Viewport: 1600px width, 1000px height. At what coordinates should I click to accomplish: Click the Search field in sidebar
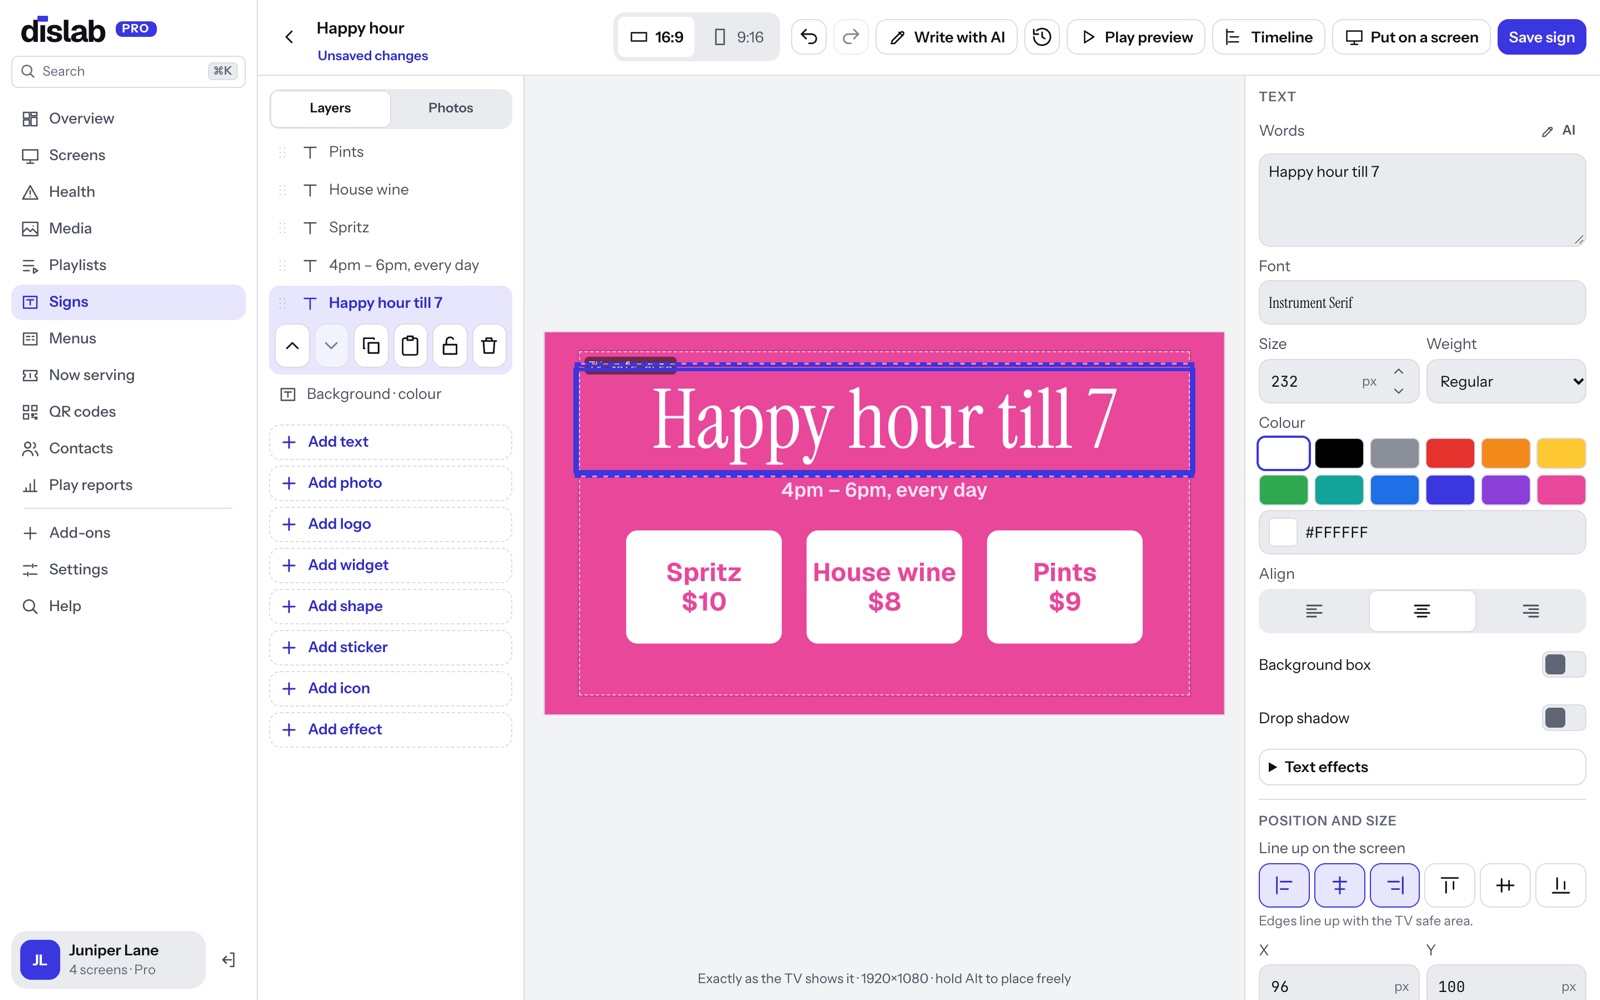click(128, 71)
